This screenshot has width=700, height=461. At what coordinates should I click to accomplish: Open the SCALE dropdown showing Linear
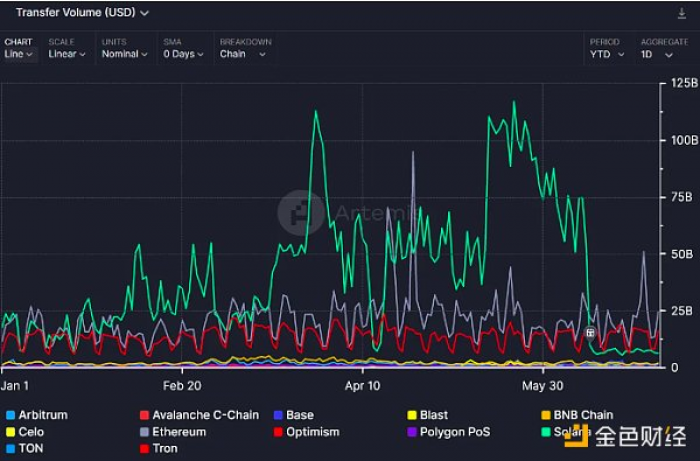pos(67,48)
